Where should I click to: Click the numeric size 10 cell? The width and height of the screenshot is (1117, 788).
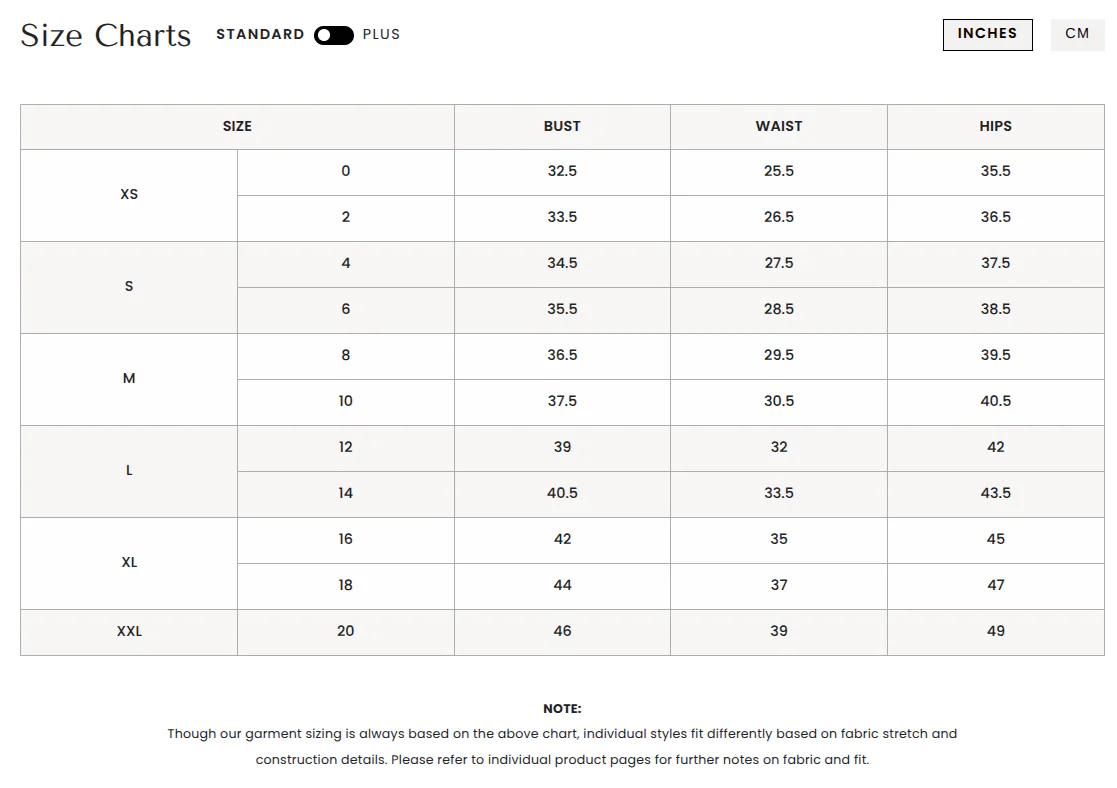pyautogui.click(x=346, y=401)
